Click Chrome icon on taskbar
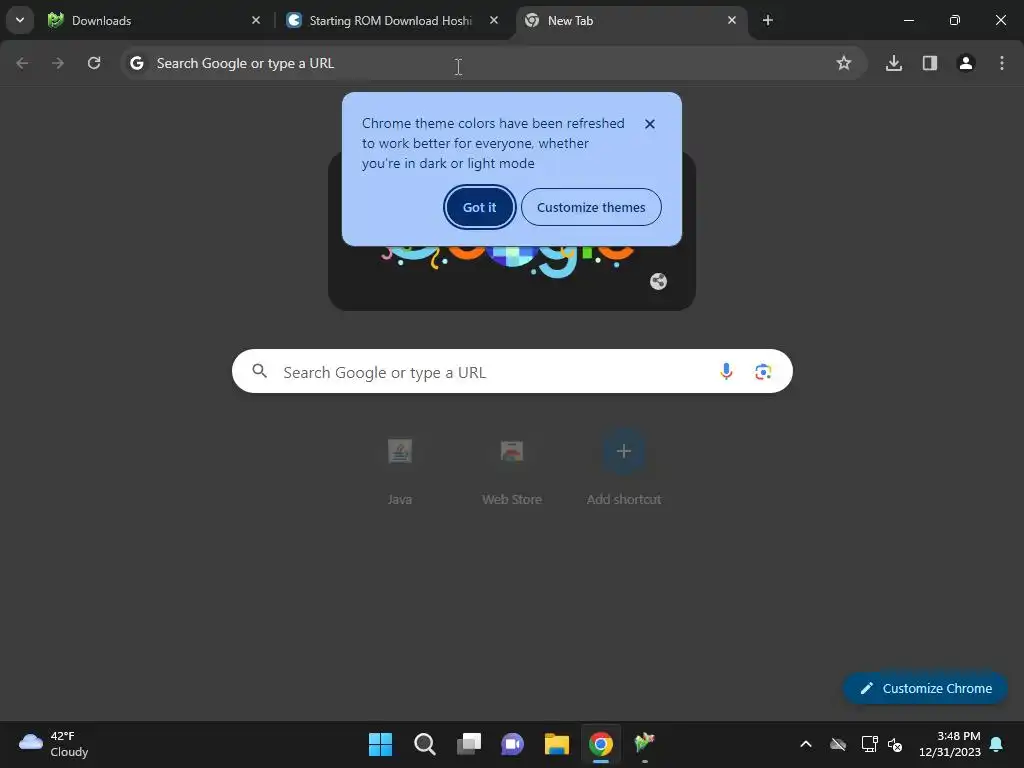 pyautogui.click(x=601, y=744)
